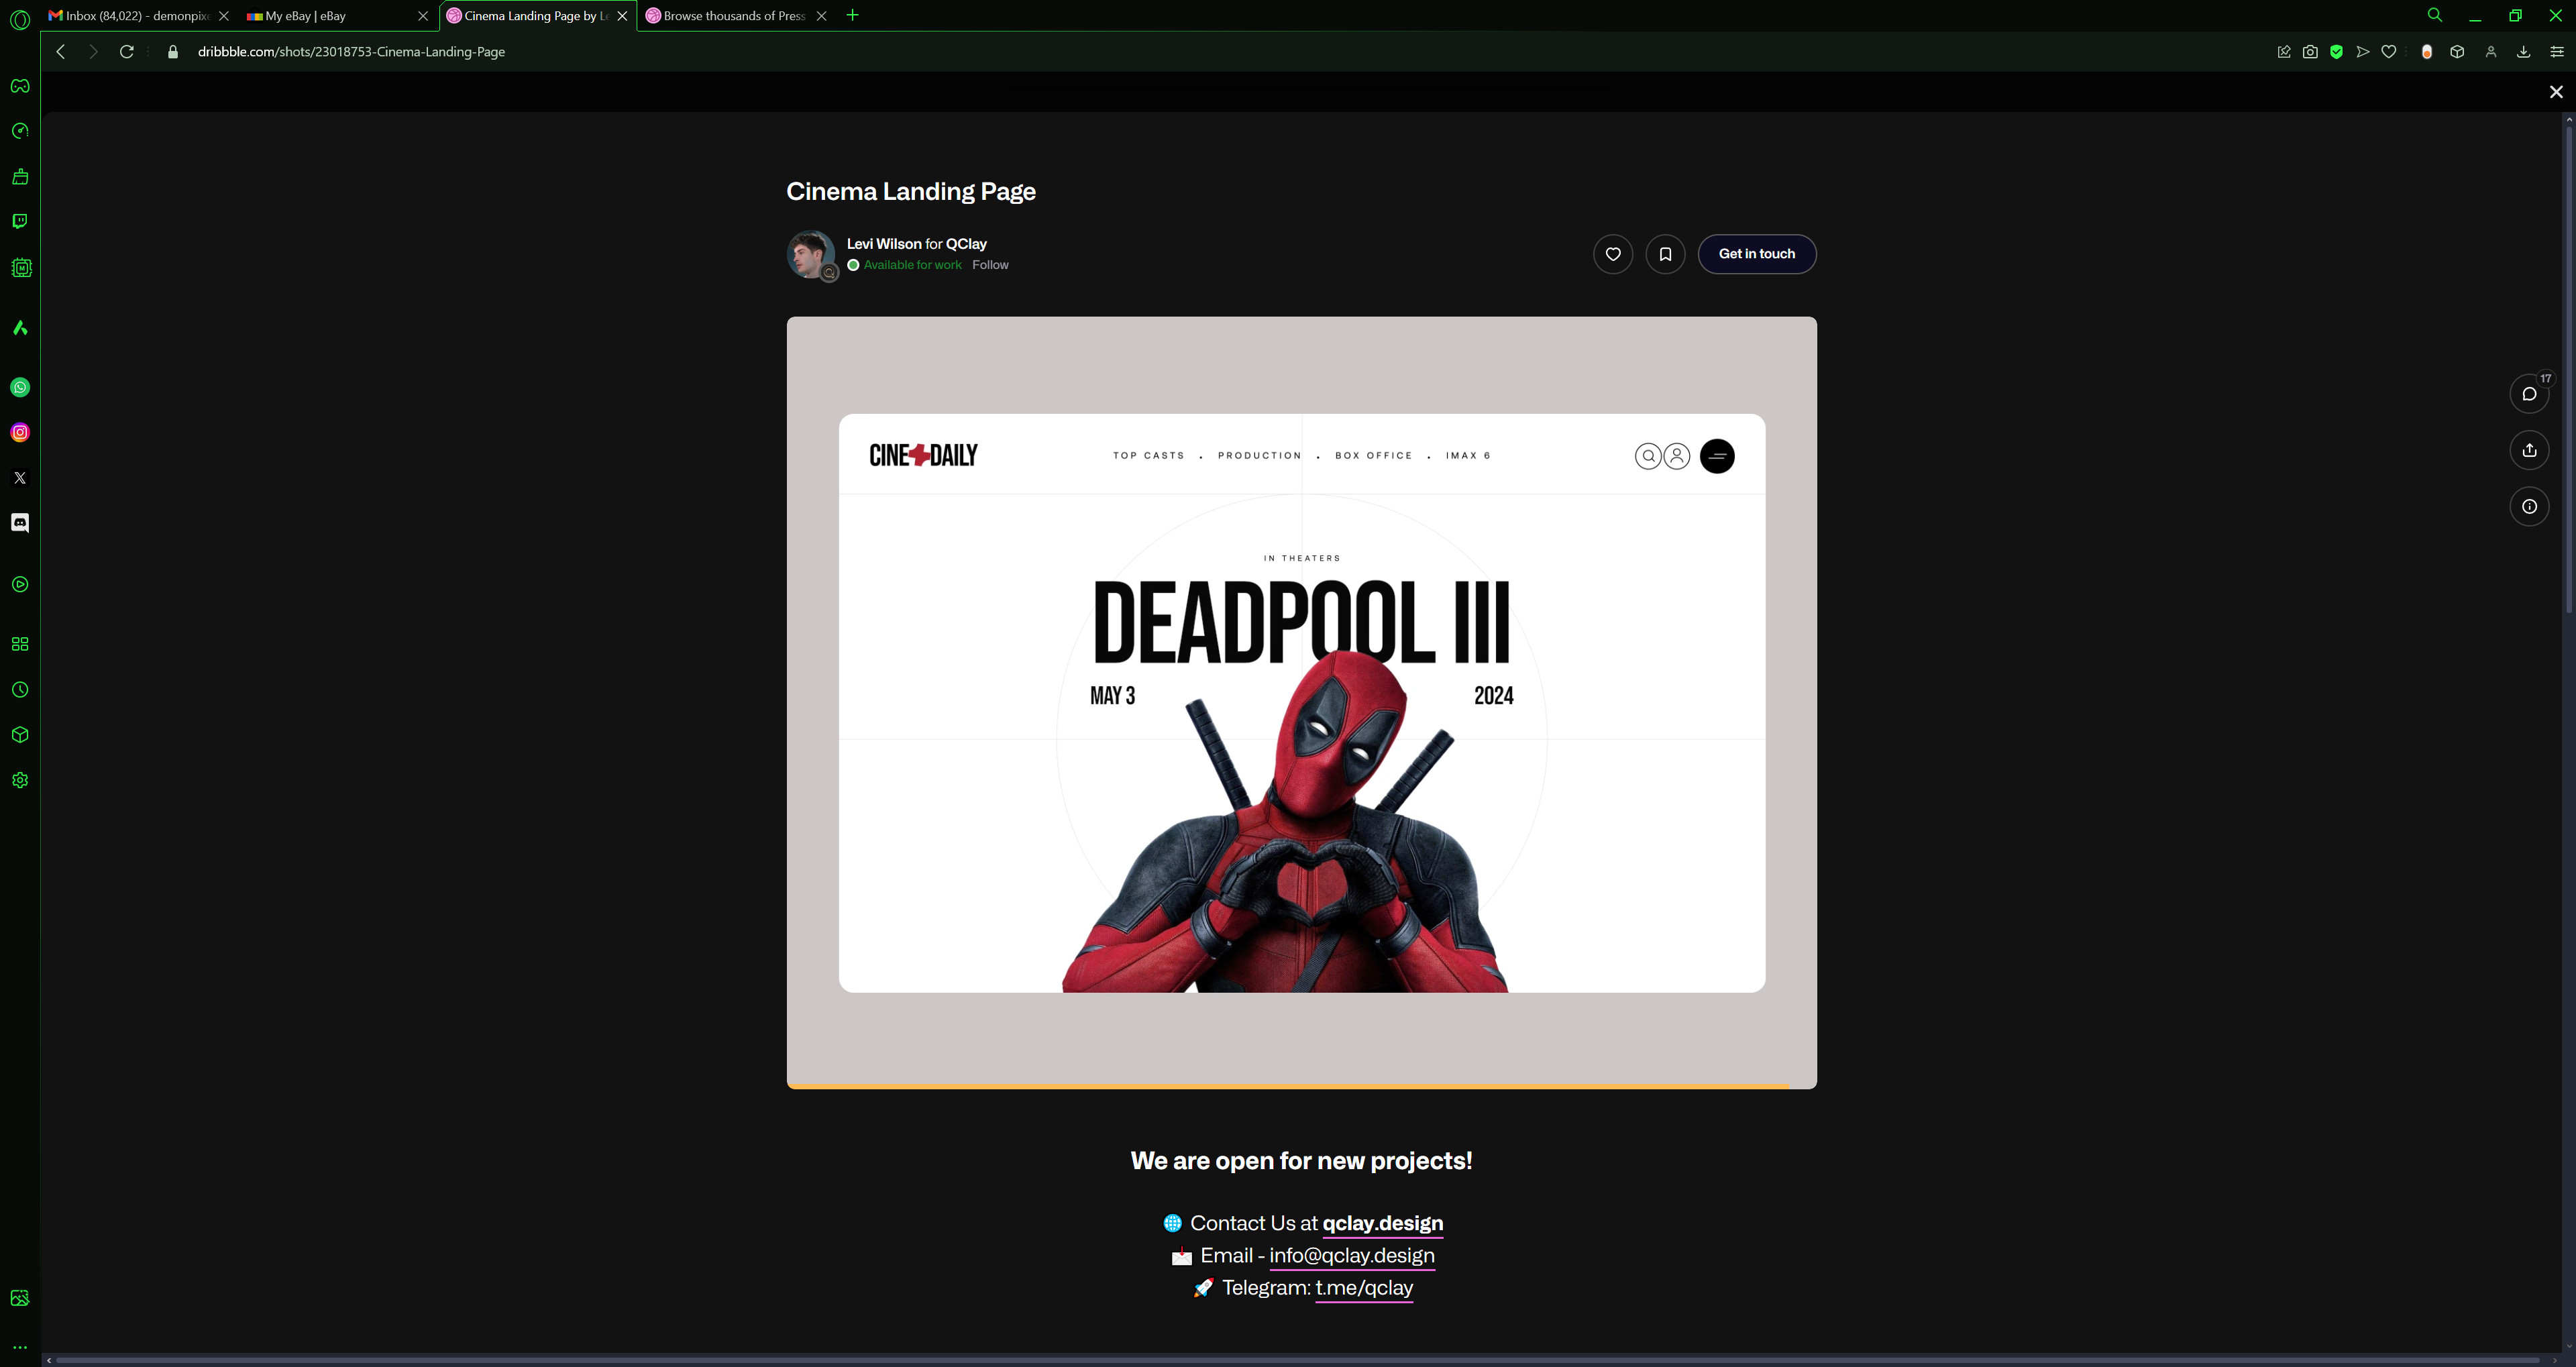The image size is (2576, 1367).
Task: Open the qclay.design website link
Action: 1382,1223
